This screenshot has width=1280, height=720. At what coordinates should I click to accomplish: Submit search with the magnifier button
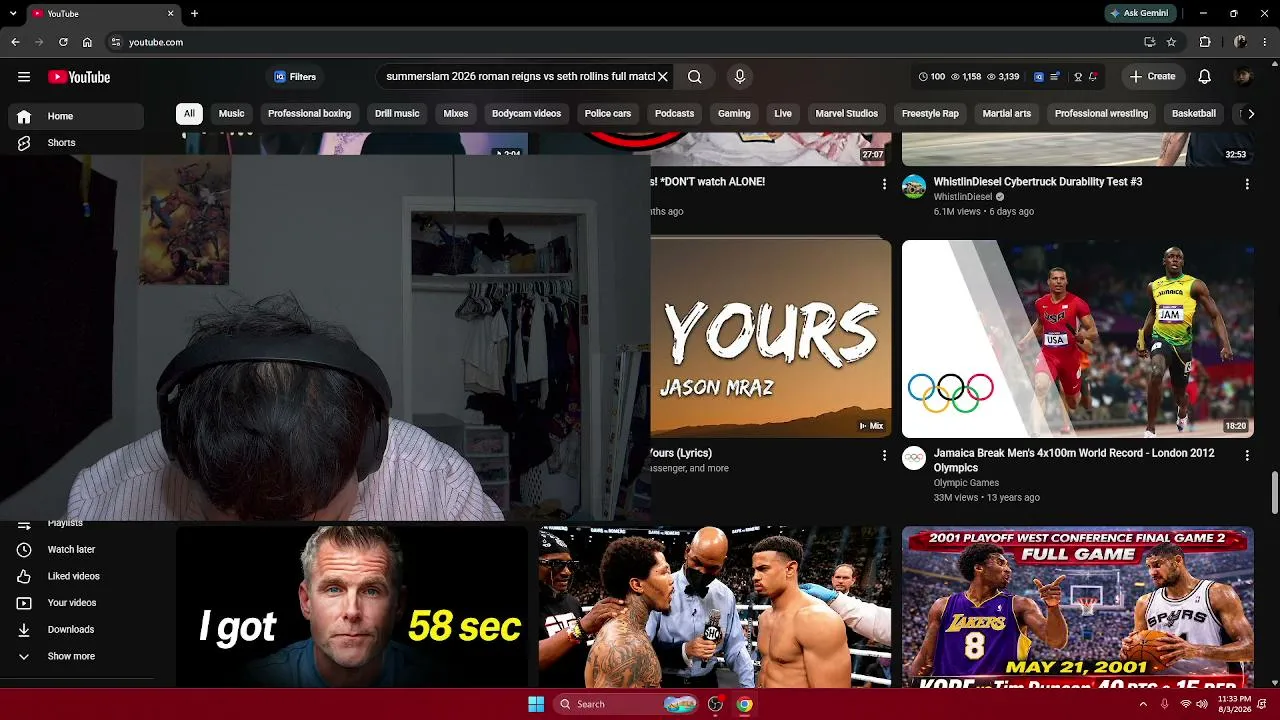(x=695, y=77)
